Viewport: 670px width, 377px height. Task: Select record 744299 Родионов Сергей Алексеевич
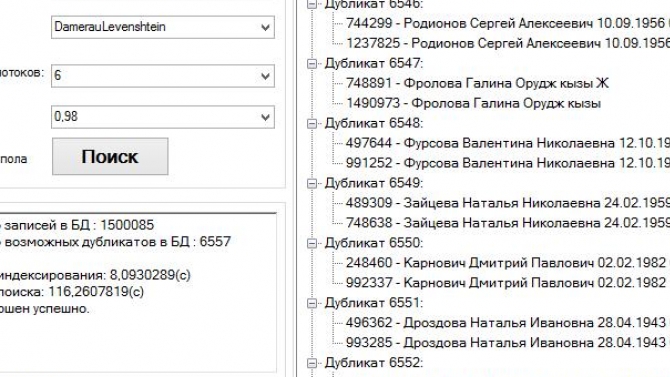point(508,23)
